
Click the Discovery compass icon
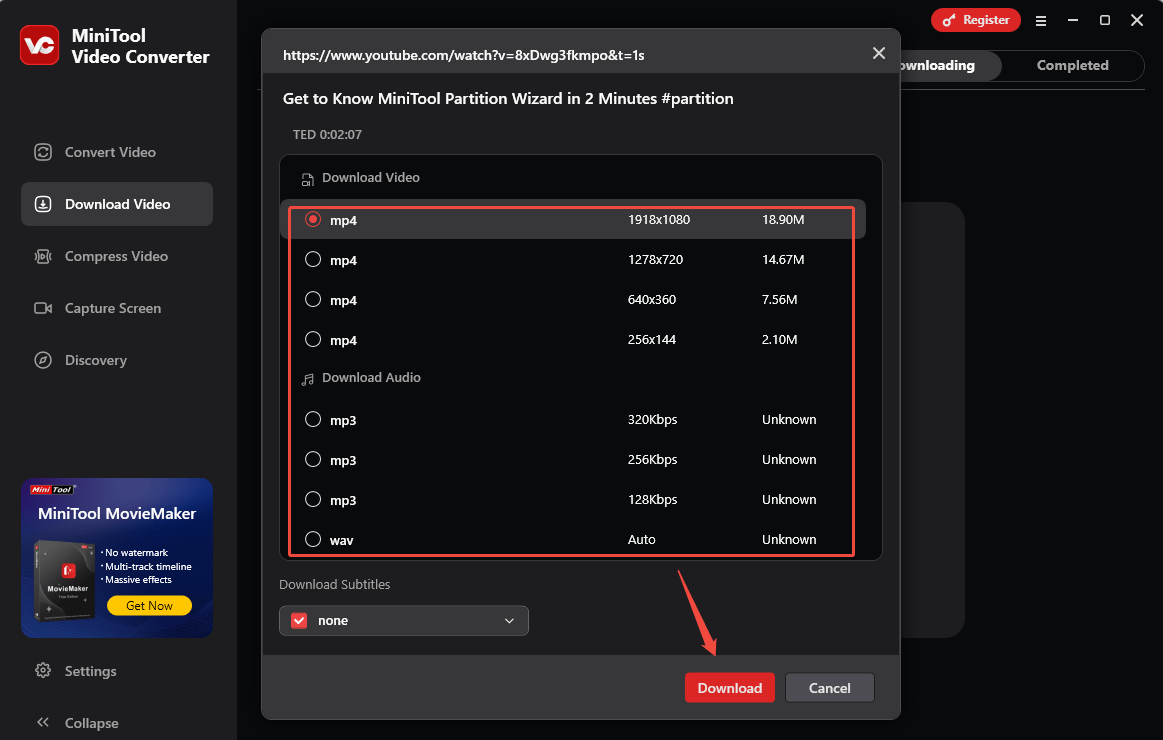[43, 360]
